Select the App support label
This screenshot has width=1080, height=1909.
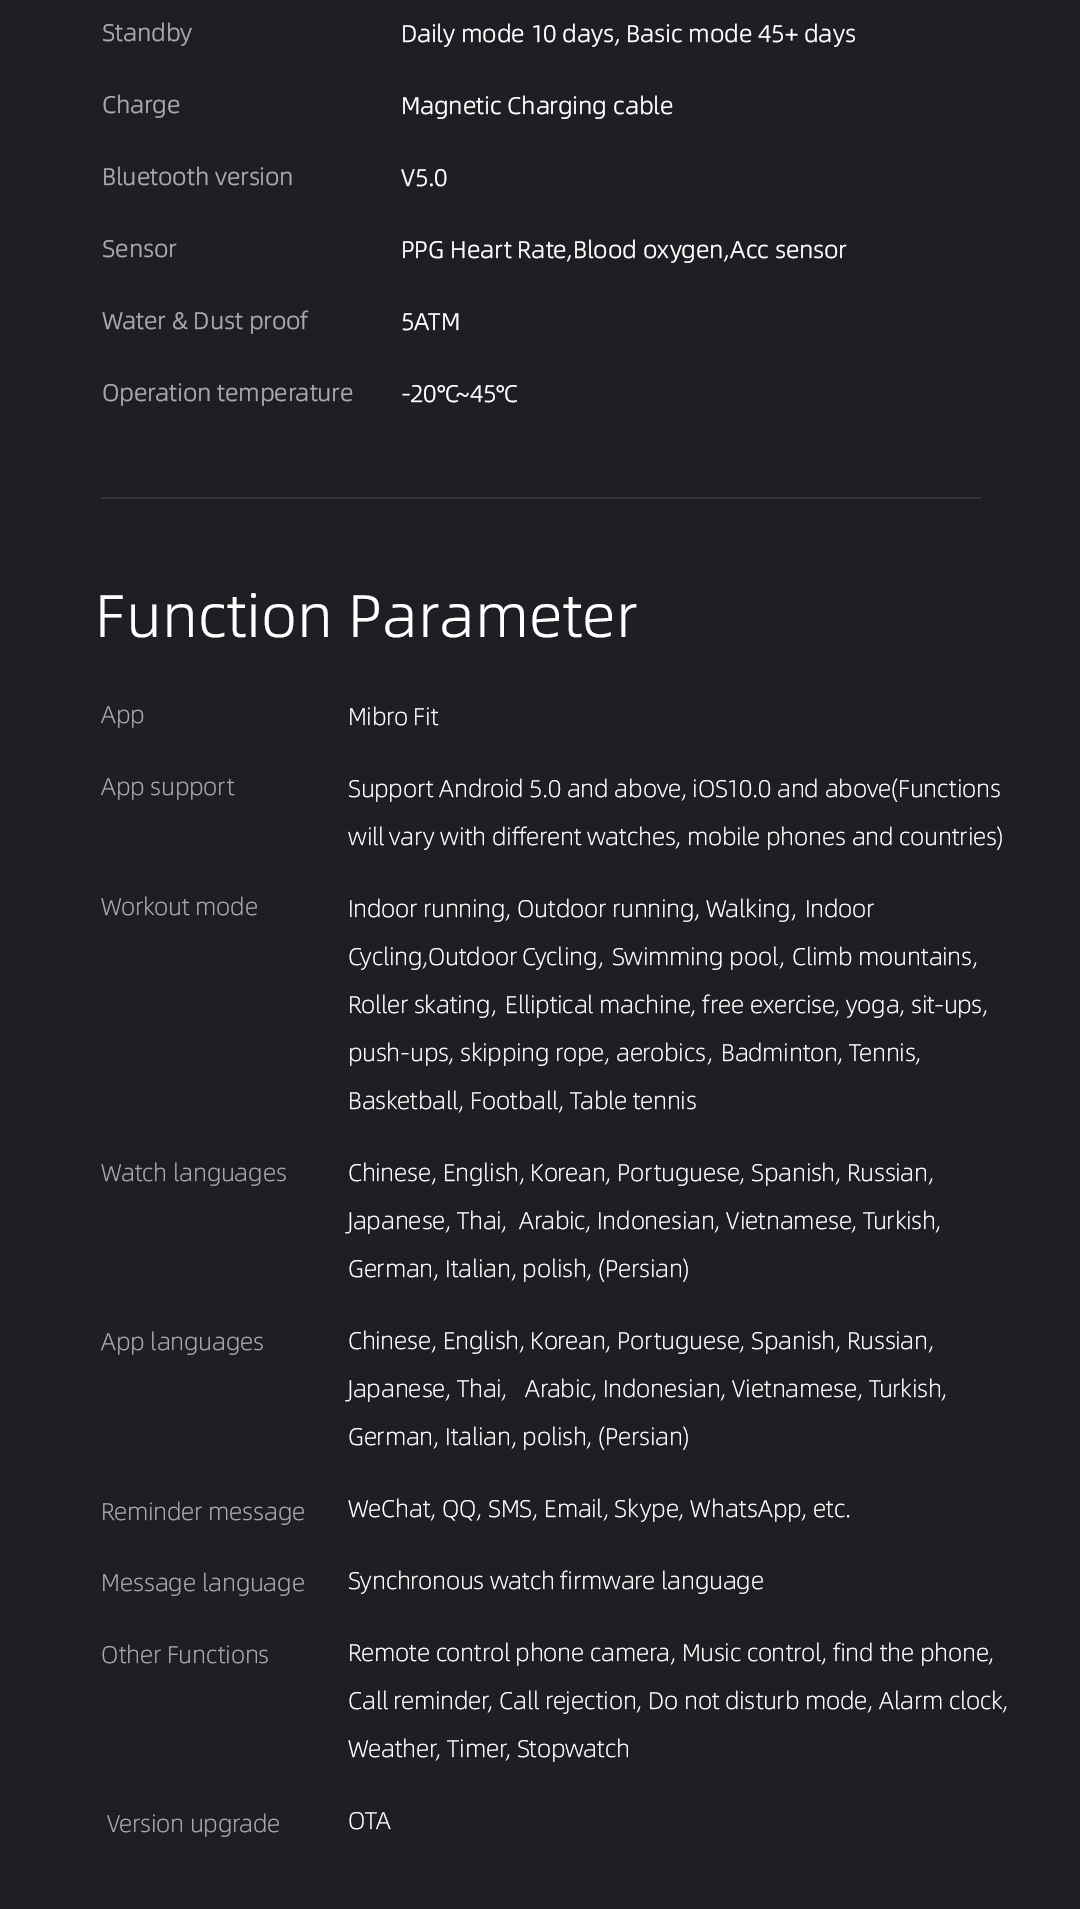tap(167, 787)
